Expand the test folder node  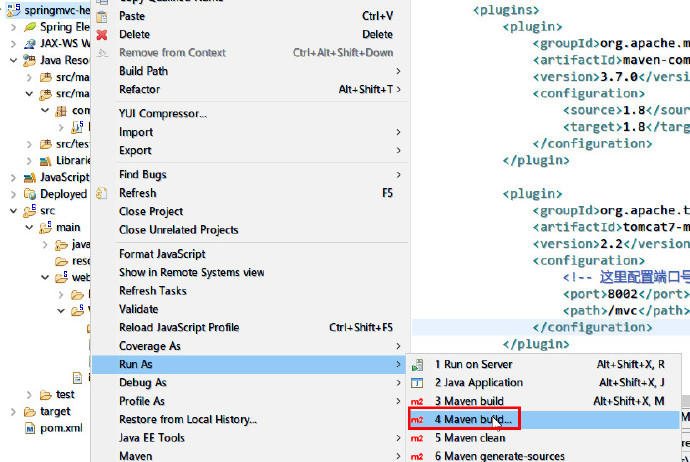tap(29, 395)
